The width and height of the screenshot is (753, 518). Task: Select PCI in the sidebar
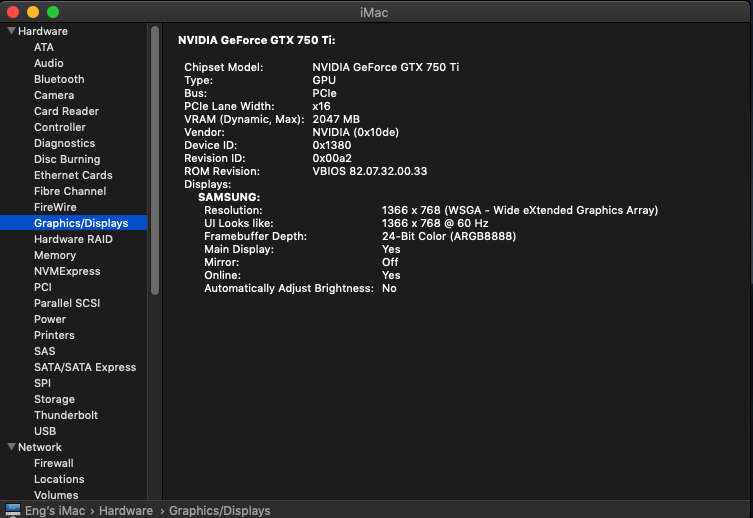click(x=43, y=287)
